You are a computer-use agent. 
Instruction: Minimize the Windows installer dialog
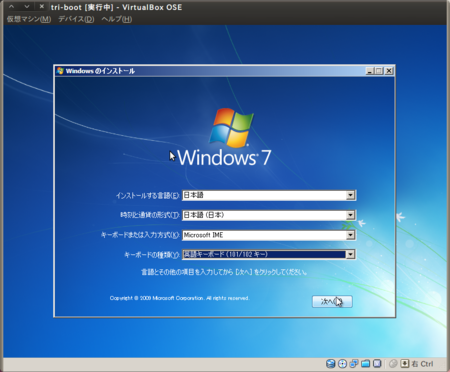[x=370, y=71]
